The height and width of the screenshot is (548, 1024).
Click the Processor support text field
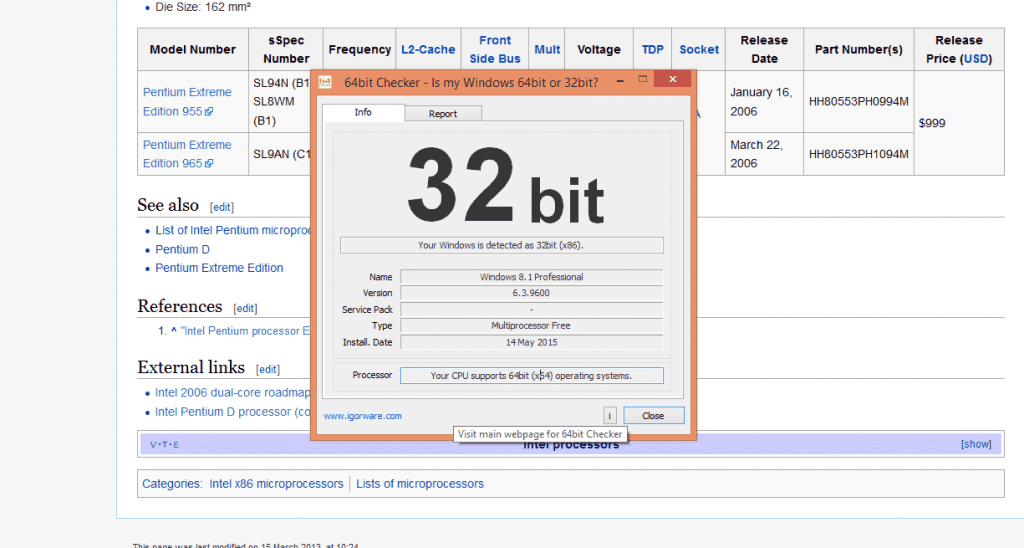pyautogui.click(x=531, y=376)
